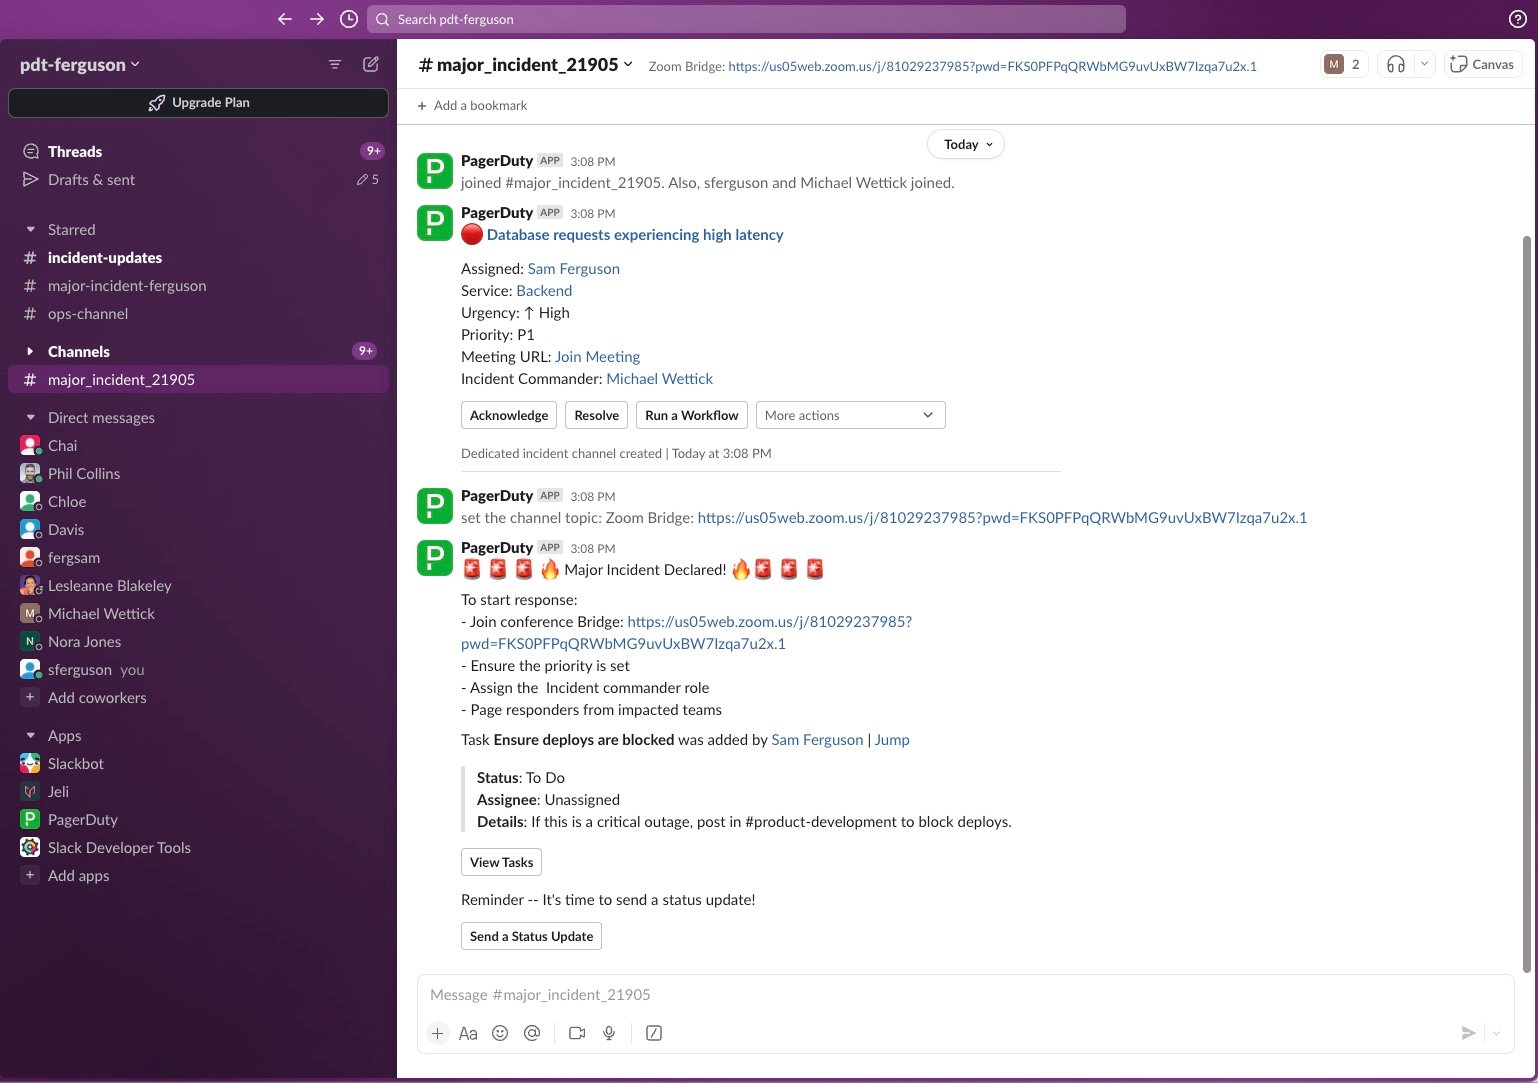
Task: Open the Today date navigation dropdown
Action: coord(964,144)
